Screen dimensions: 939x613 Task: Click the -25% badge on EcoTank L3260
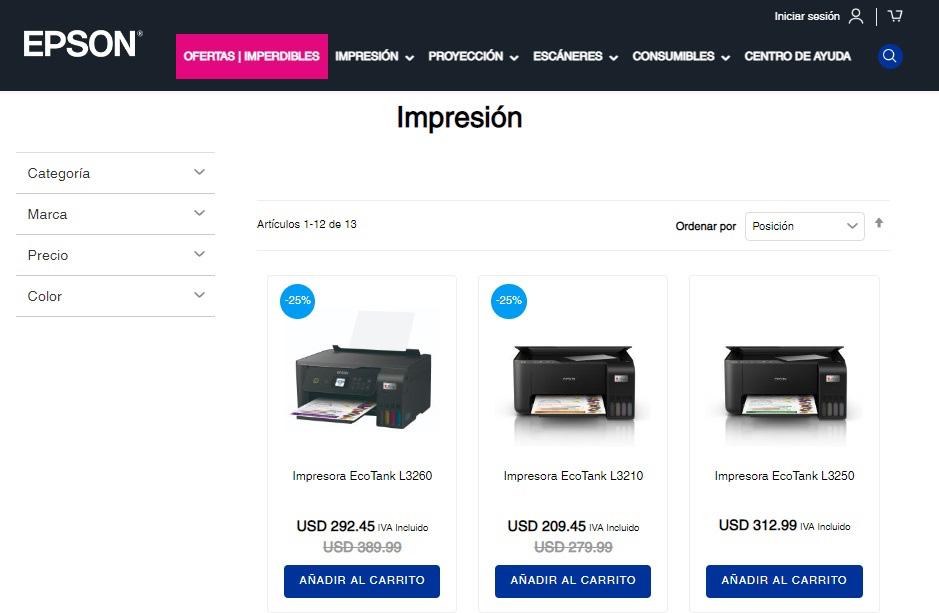point(298,301)
